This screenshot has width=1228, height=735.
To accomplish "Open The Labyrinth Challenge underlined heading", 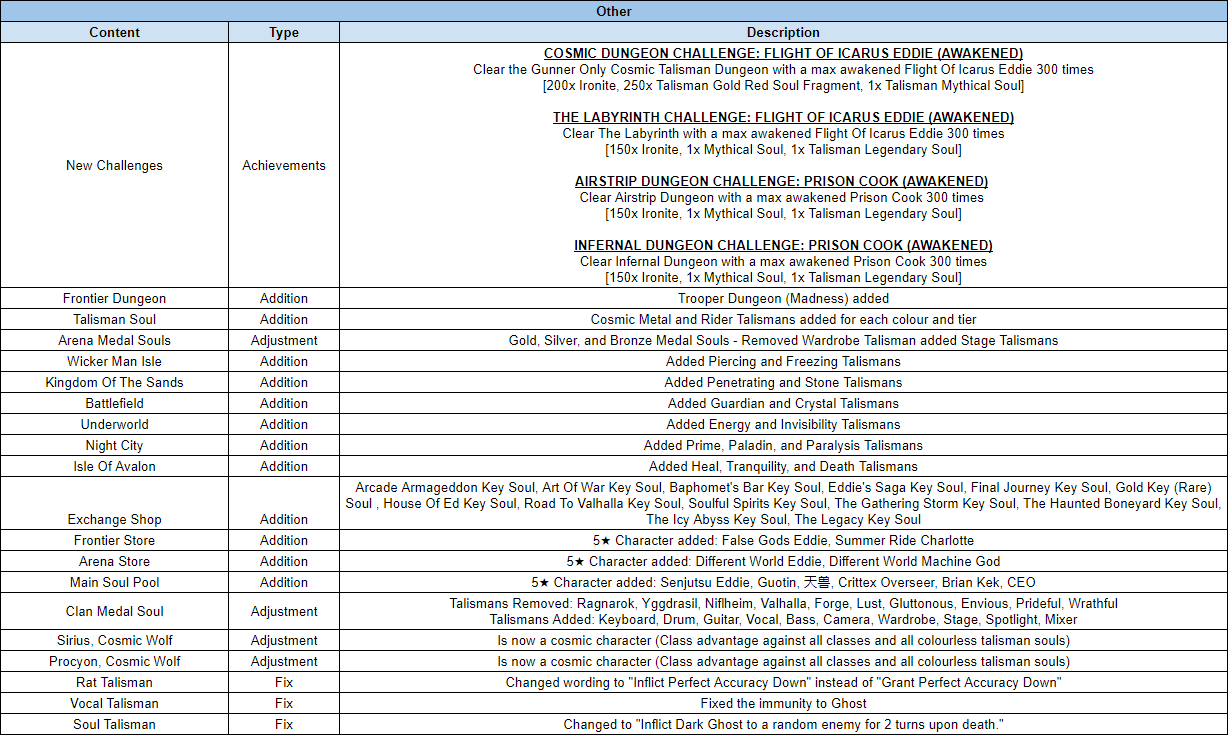I will (x=783, y=117).
